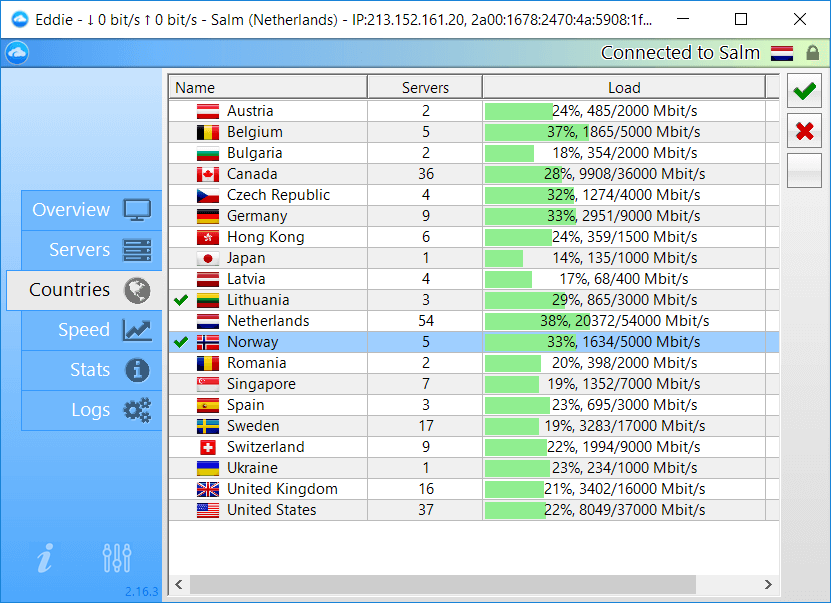Sort by the Load column header

(x=624, y=87)
